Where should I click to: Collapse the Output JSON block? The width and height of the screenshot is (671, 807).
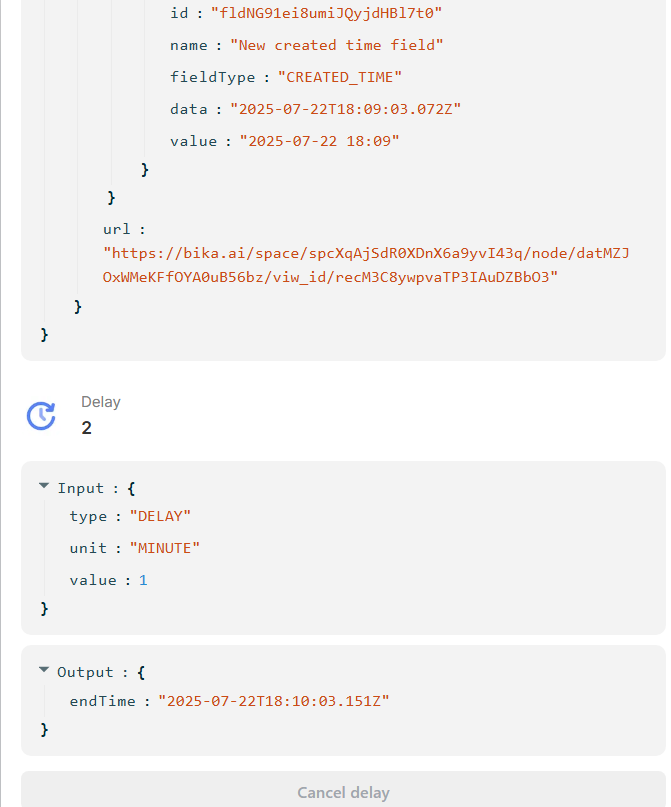pyautogui.click(x=44, y=670)
